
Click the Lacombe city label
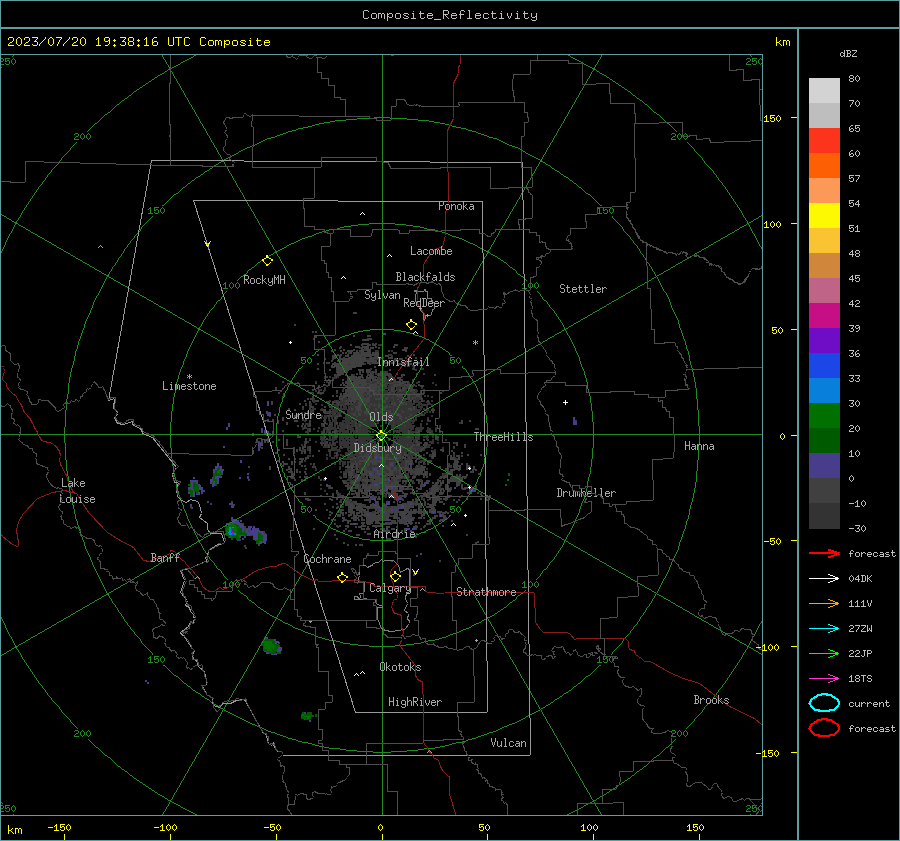point(431,251)
